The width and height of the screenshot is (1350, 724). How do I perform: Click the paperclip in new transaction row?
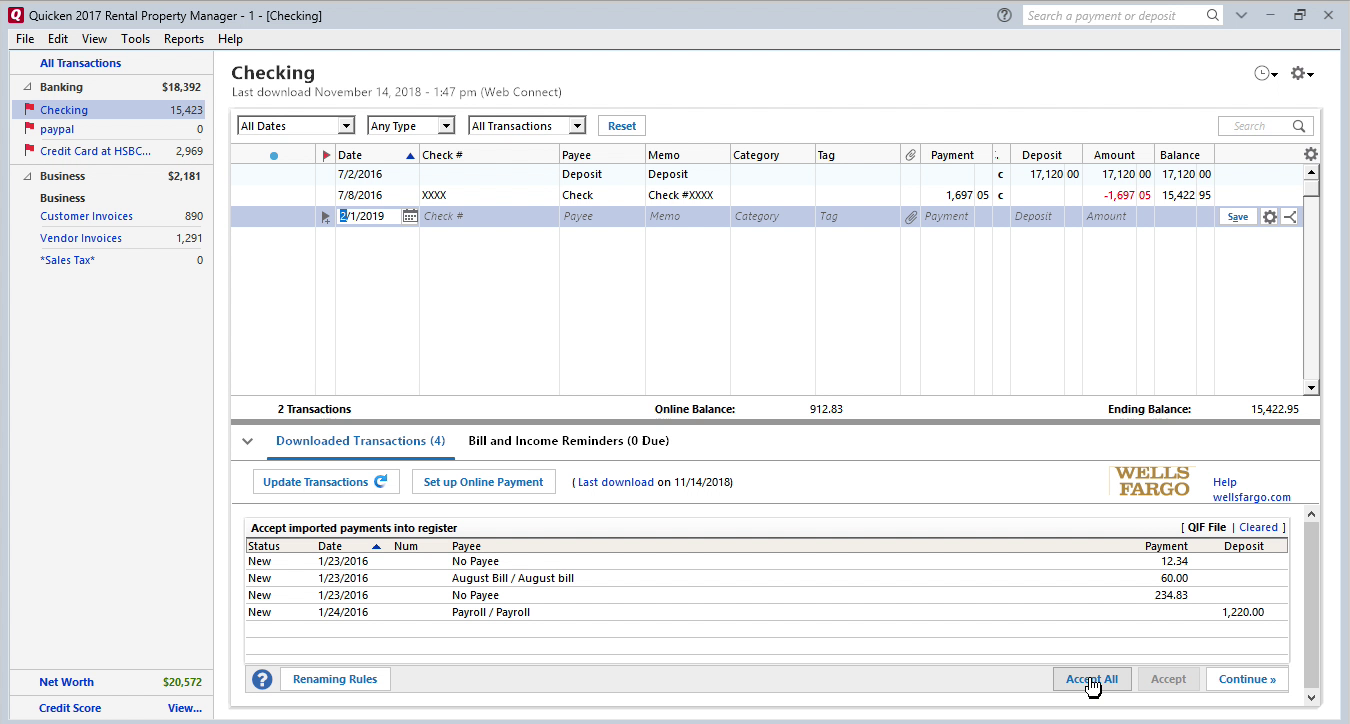[x=910, y=216]
